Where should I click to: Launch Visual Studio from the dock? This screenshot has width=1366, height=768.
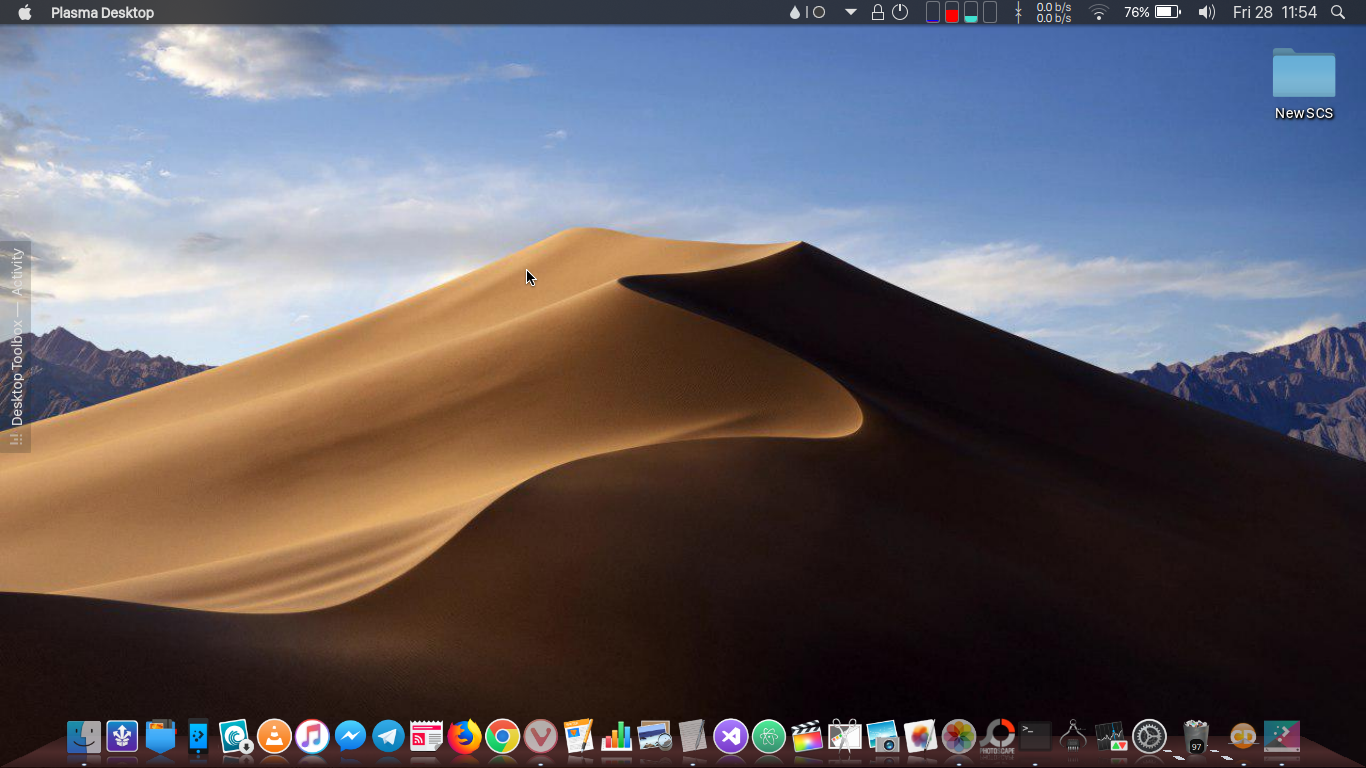point(731,737)
